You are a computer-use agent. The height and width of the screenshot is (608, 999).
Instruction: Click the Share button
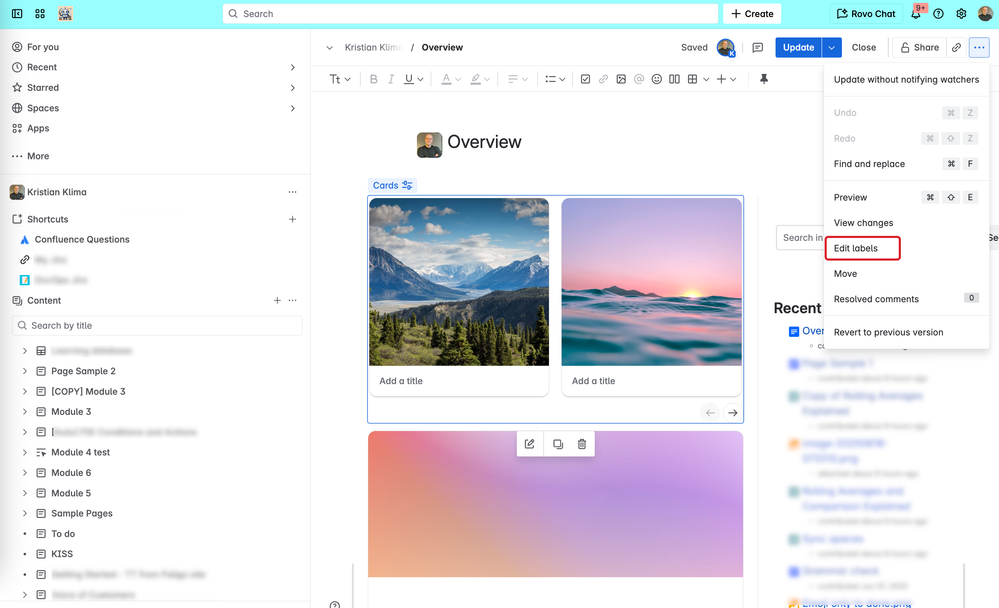[919, 47]
